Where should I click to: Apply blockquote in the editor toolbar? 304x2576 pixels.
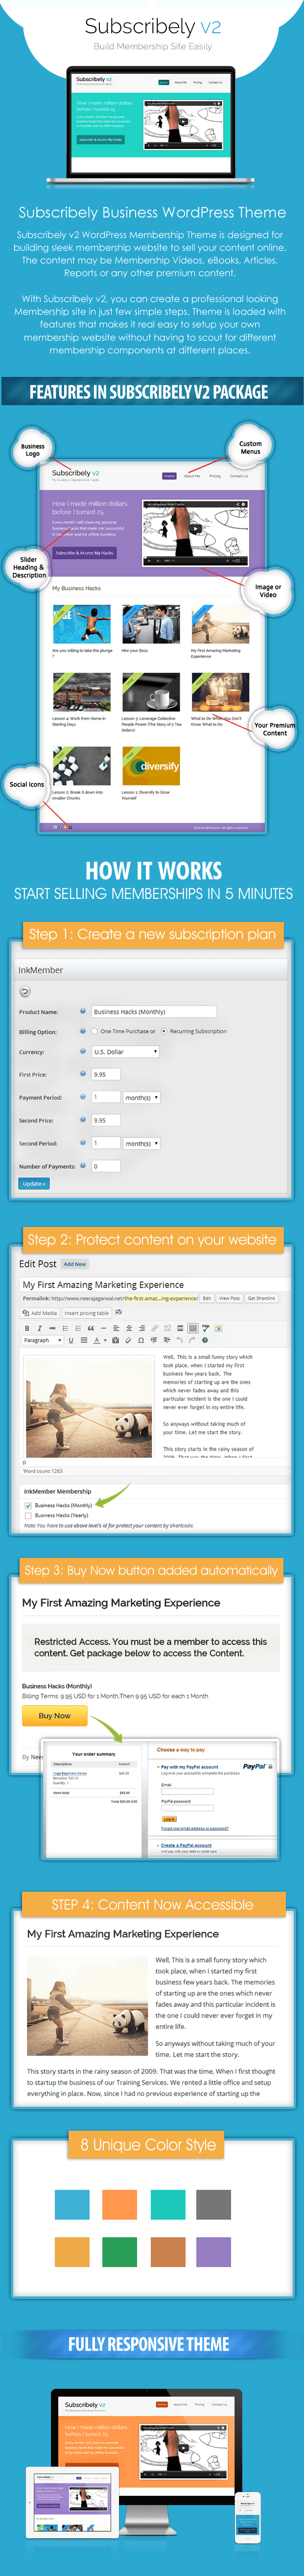point(90,1328)
